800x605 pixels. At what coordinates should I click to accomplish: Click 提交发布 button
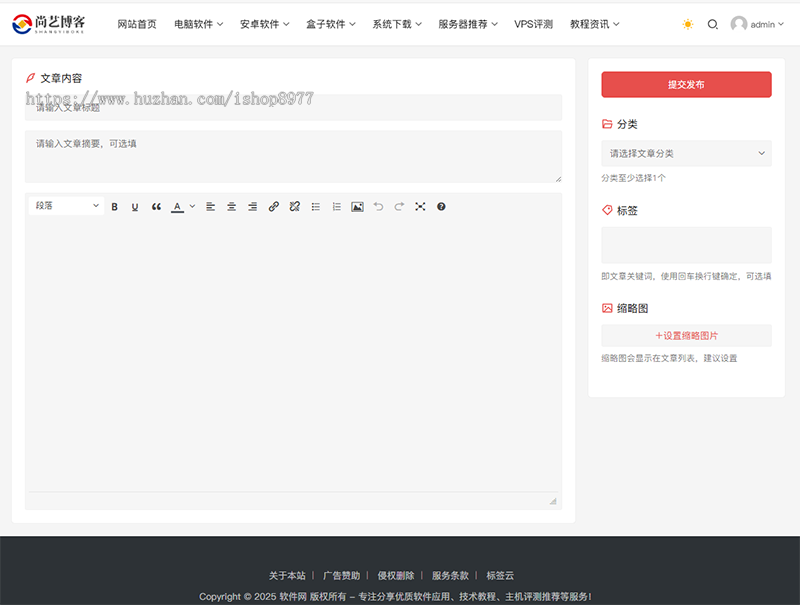pos(686,85)
